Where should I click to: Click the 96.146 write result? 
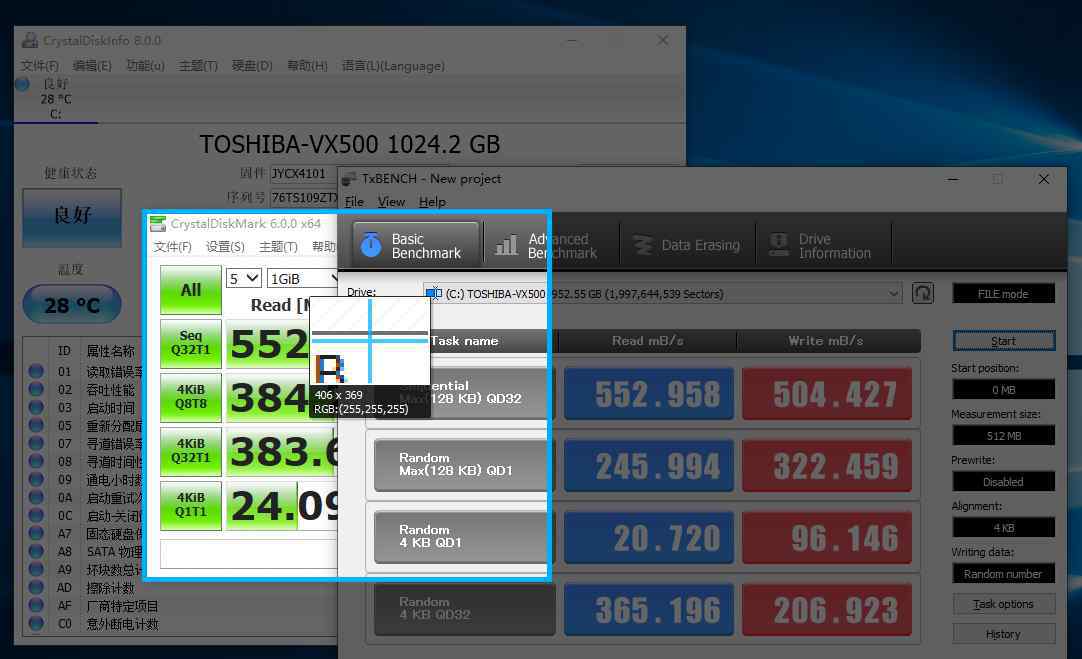click(827, 538)
